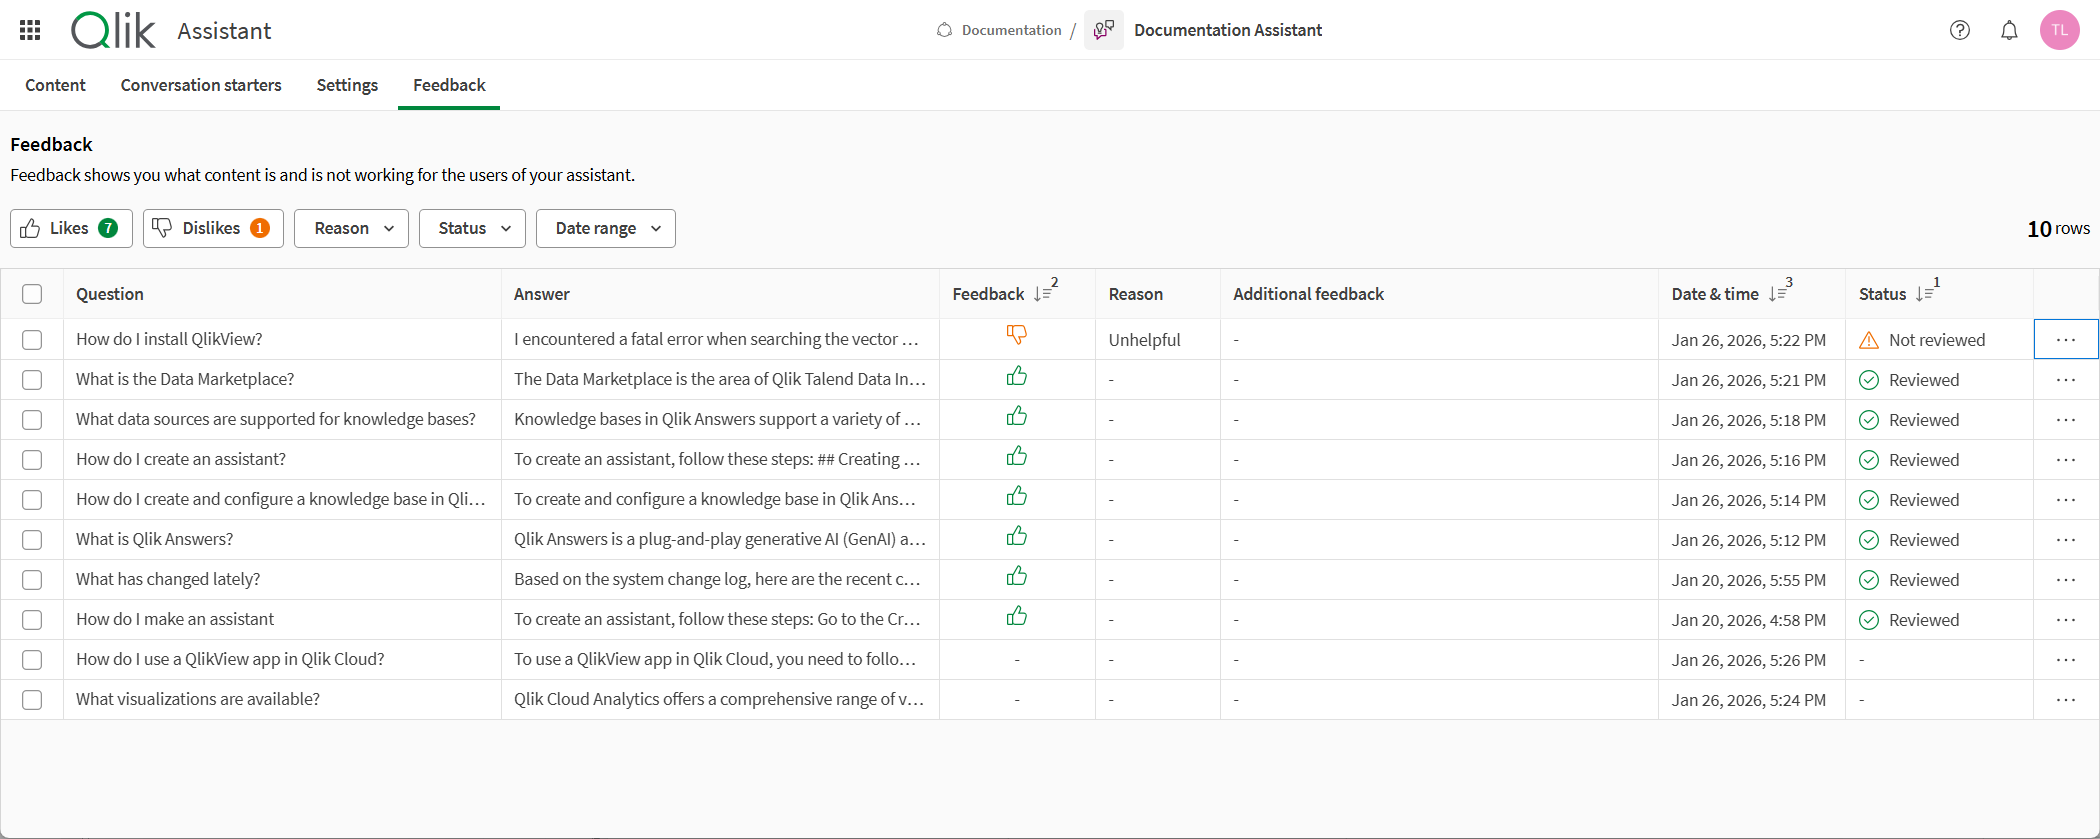
Task: Switch to the Conversation starters tab
Action: coord(201,85)
